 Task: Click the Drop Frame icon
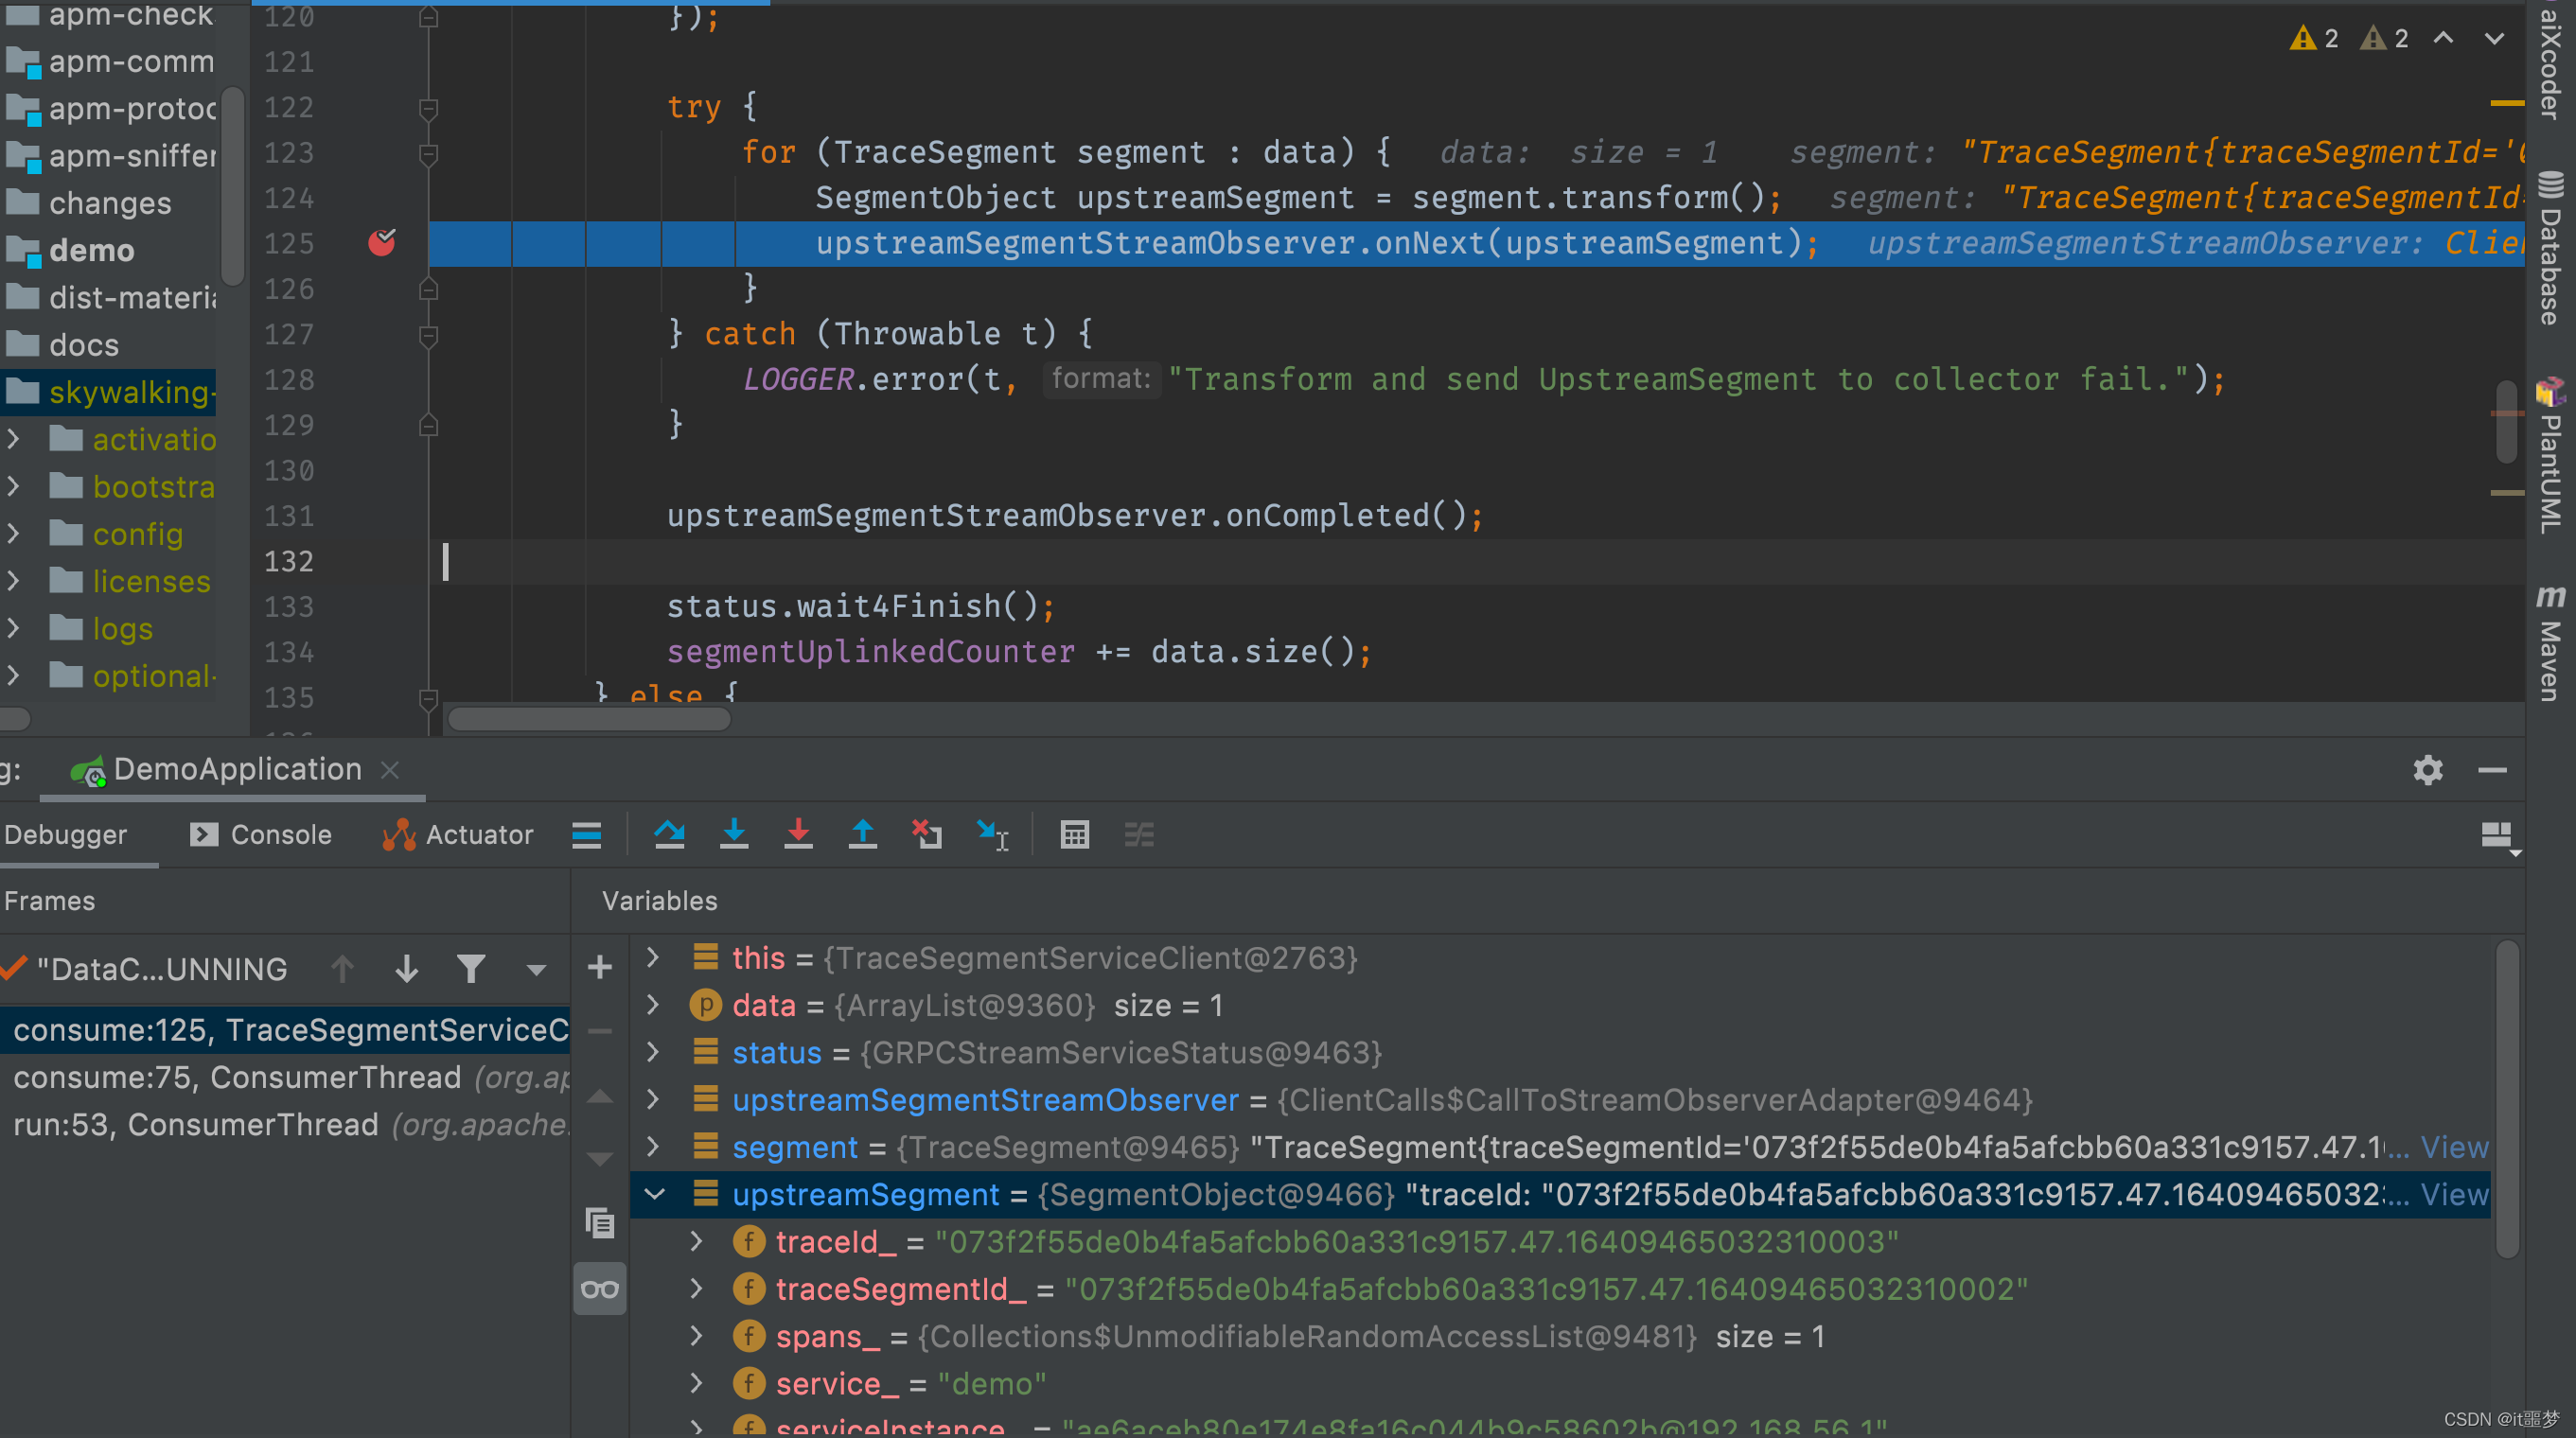[x=927, y=834]
